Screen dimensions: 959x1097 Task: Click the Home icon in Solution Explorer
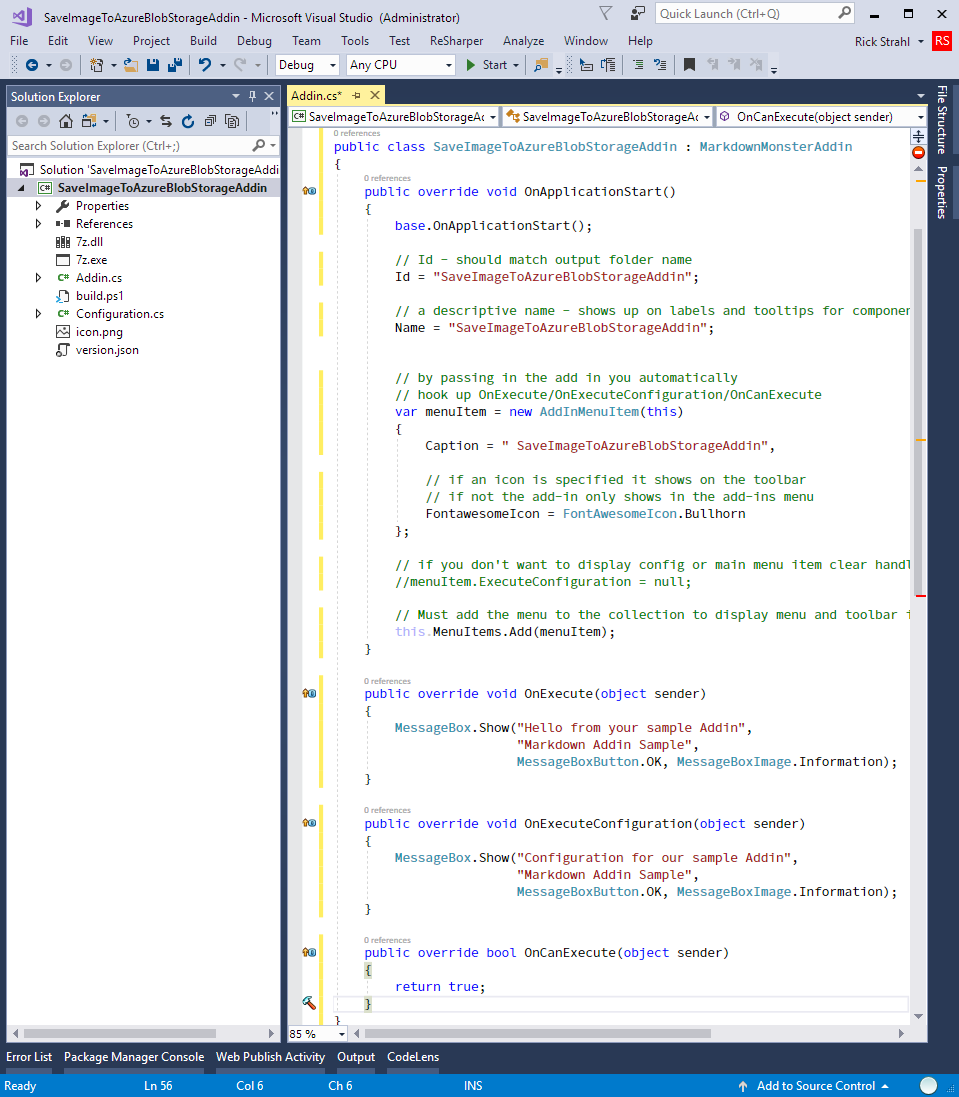click(66, 121)
